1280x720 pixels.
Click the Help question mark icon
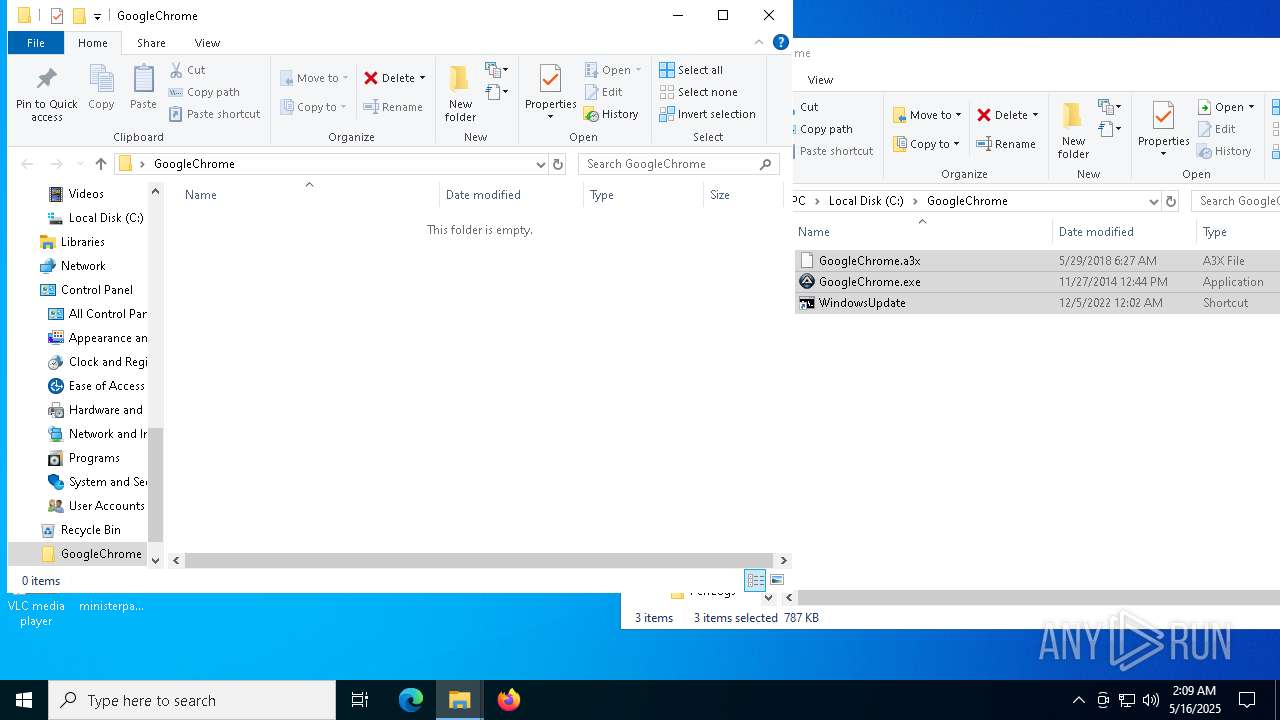point(781,42)
